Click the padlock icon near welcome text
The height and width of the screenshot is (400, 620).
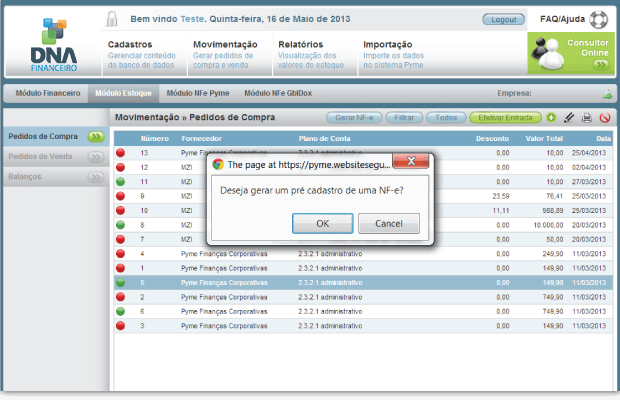[115, 19]
